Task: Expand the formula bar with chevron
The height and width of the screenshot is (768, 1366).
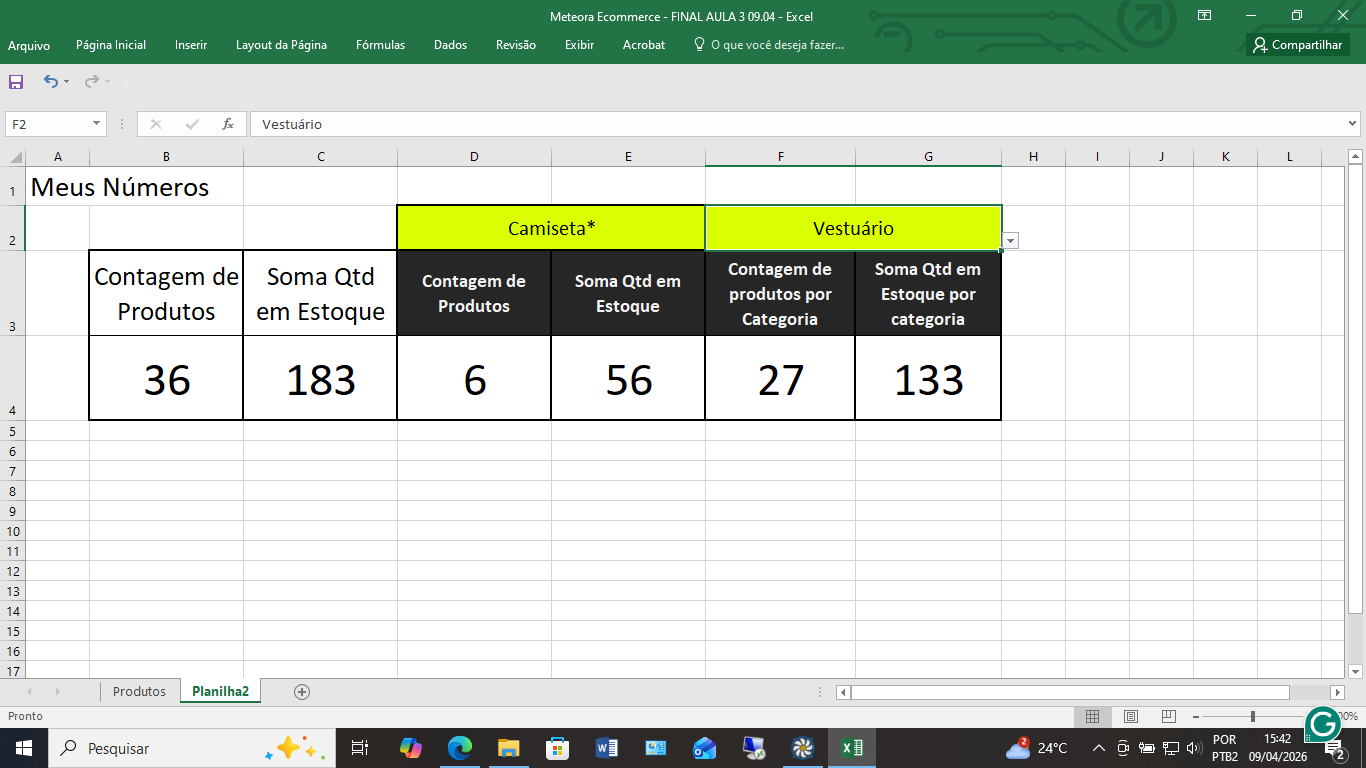Action: click(x=1353, y=124)
